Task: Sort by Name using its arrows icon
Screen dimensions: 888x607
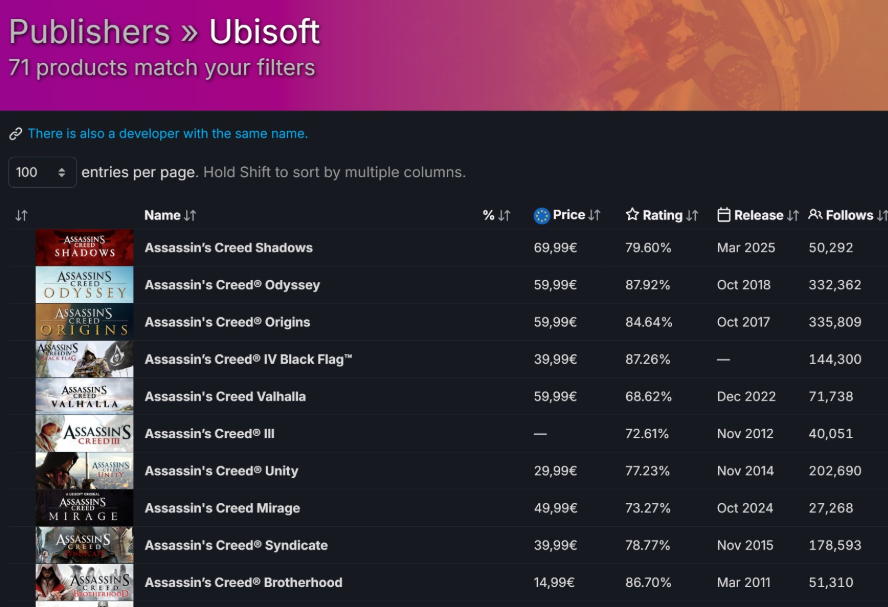Action: click(x=190, y=216)
